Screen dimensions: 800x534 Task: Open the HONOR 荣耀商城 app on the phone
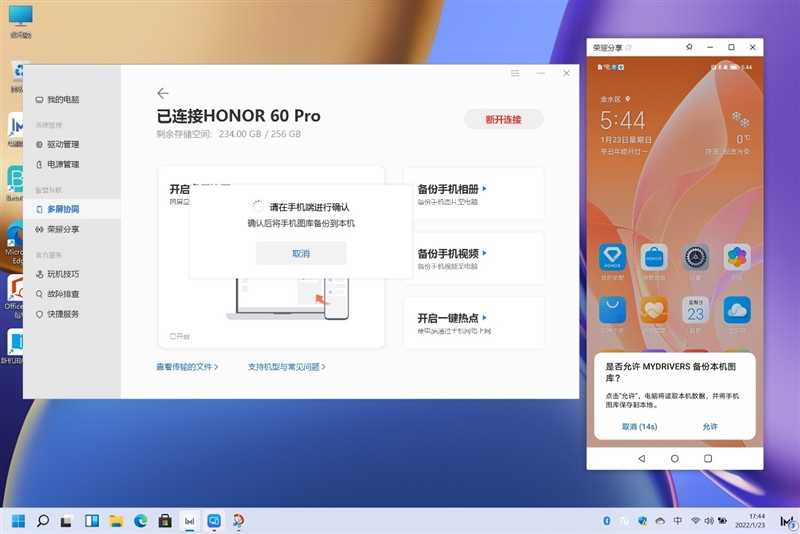point(654,258)
